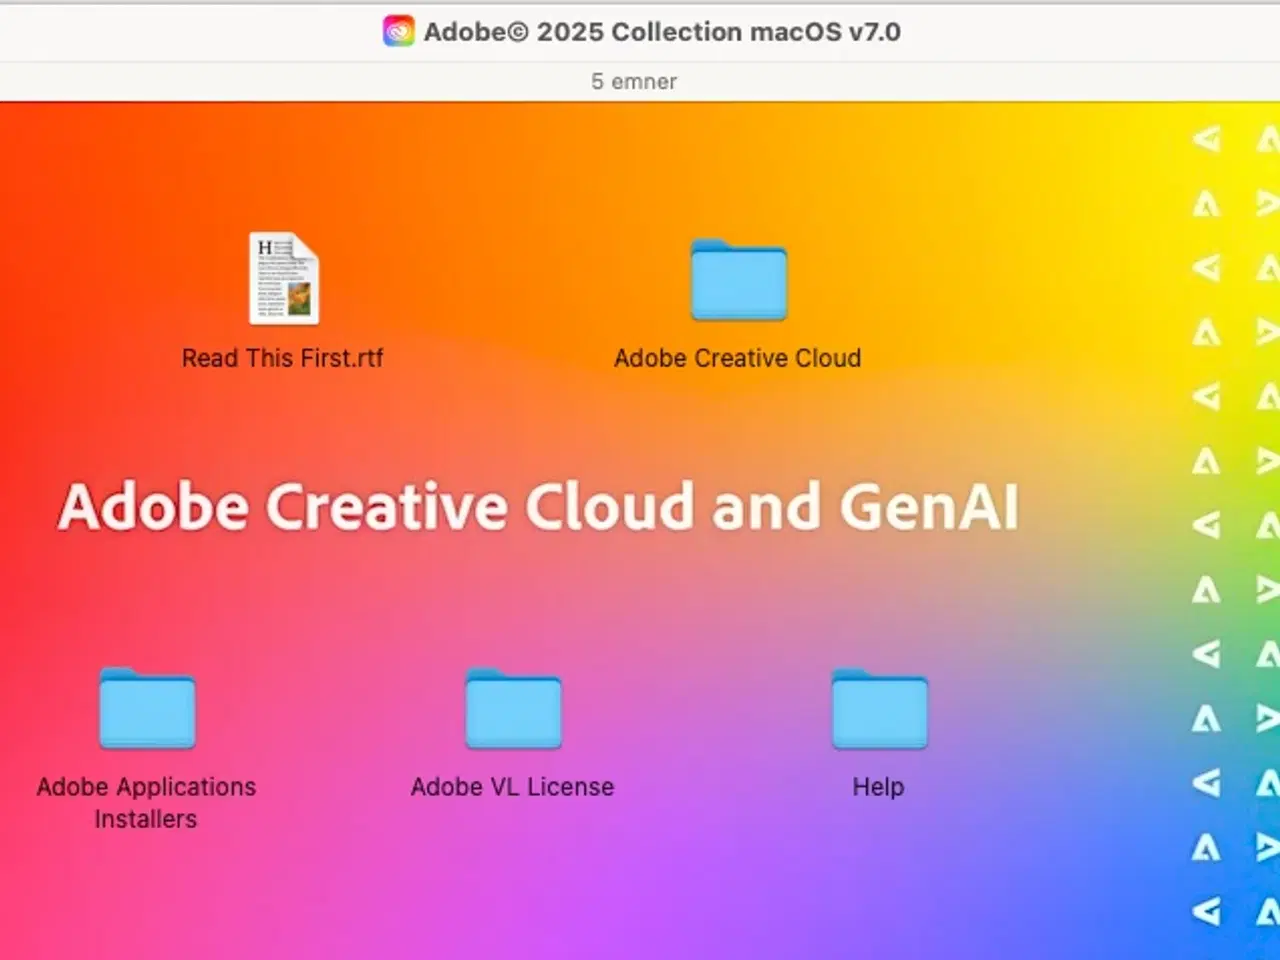1280x960 pixels.
Task: Open the Adobe VL License folder icon
Action: pos(513,708)
